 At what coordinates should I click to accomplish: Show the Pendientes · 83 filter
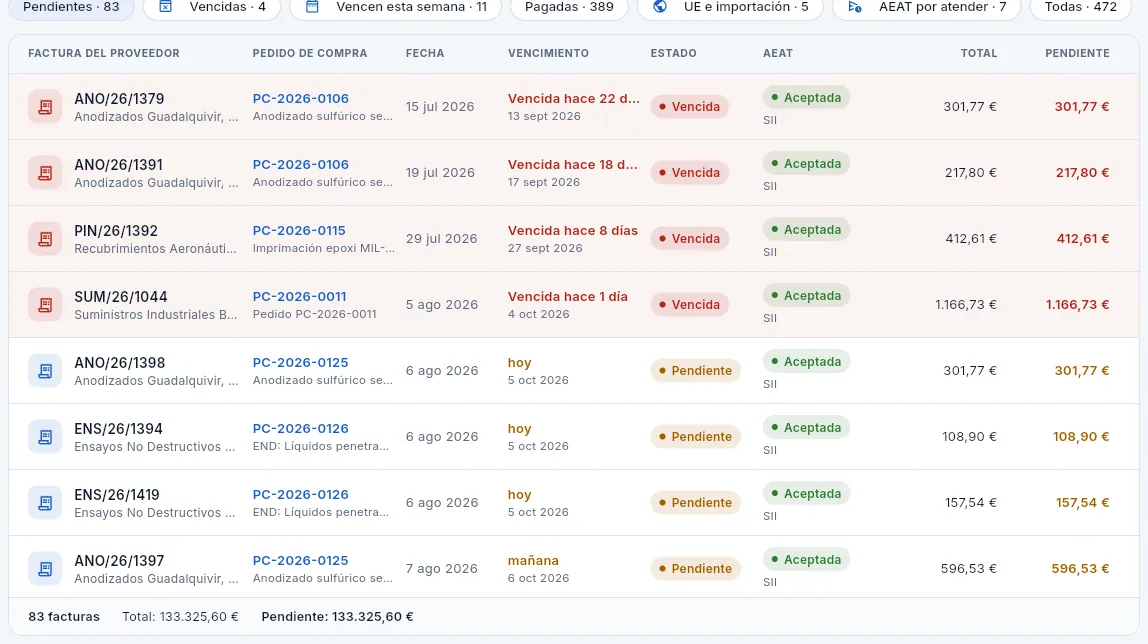coord(71,7)
